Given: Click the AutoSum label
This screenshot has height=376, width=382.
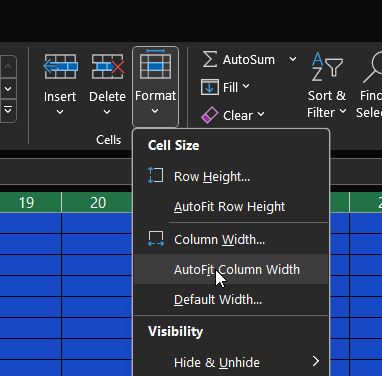Looking at the screenshot, I should [x=249, y=60].
